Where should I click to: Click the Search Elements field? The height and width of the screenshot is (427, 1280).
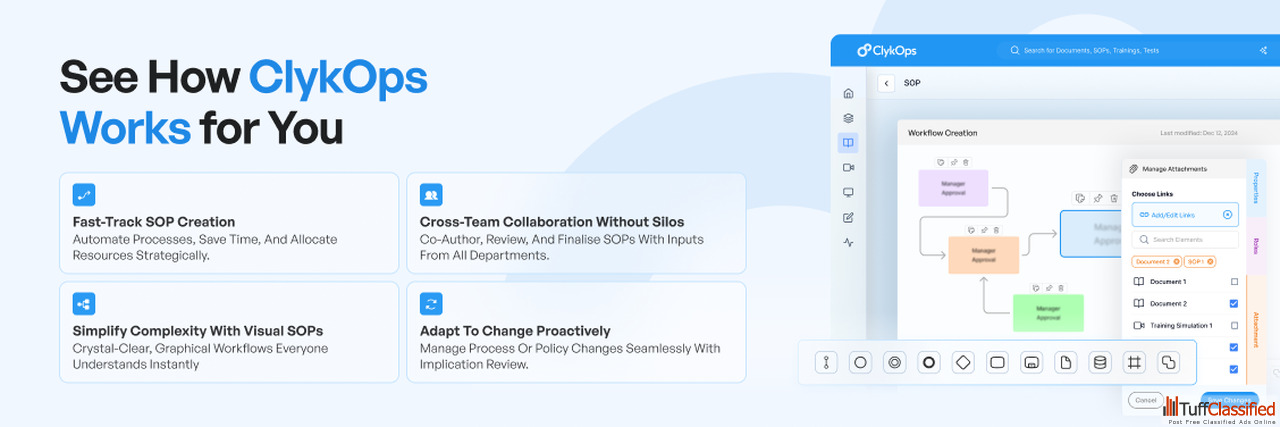tap(1185, 240)
